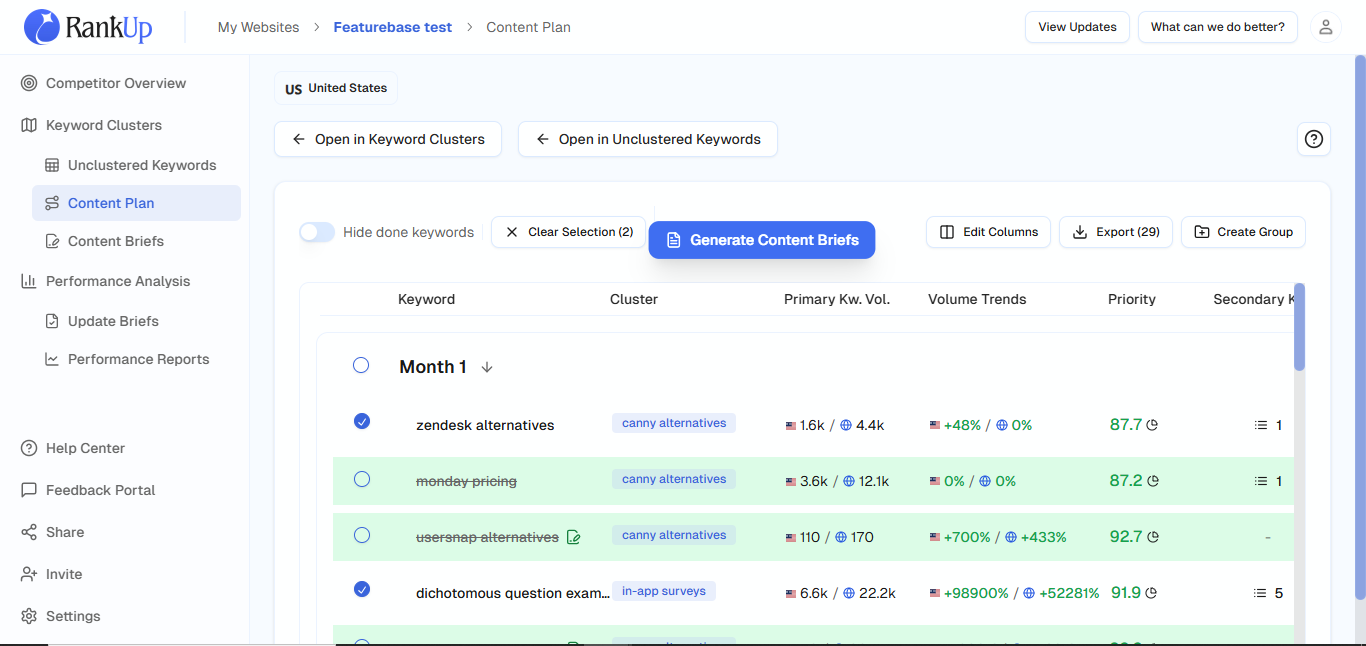
Task: Click the Competitor Overview target icon
Action: [29, 83]
